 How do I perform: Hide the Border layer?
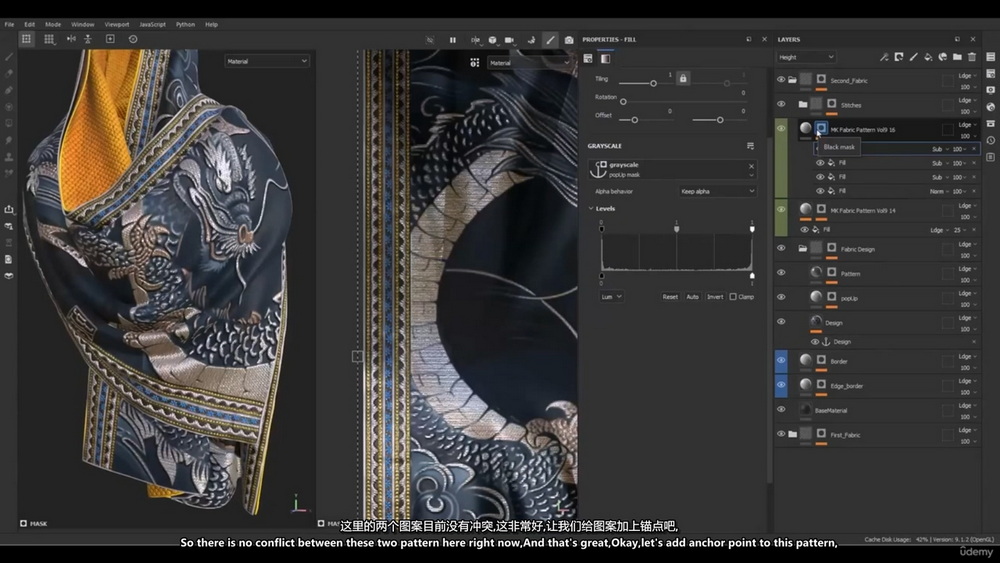[781, 360]
